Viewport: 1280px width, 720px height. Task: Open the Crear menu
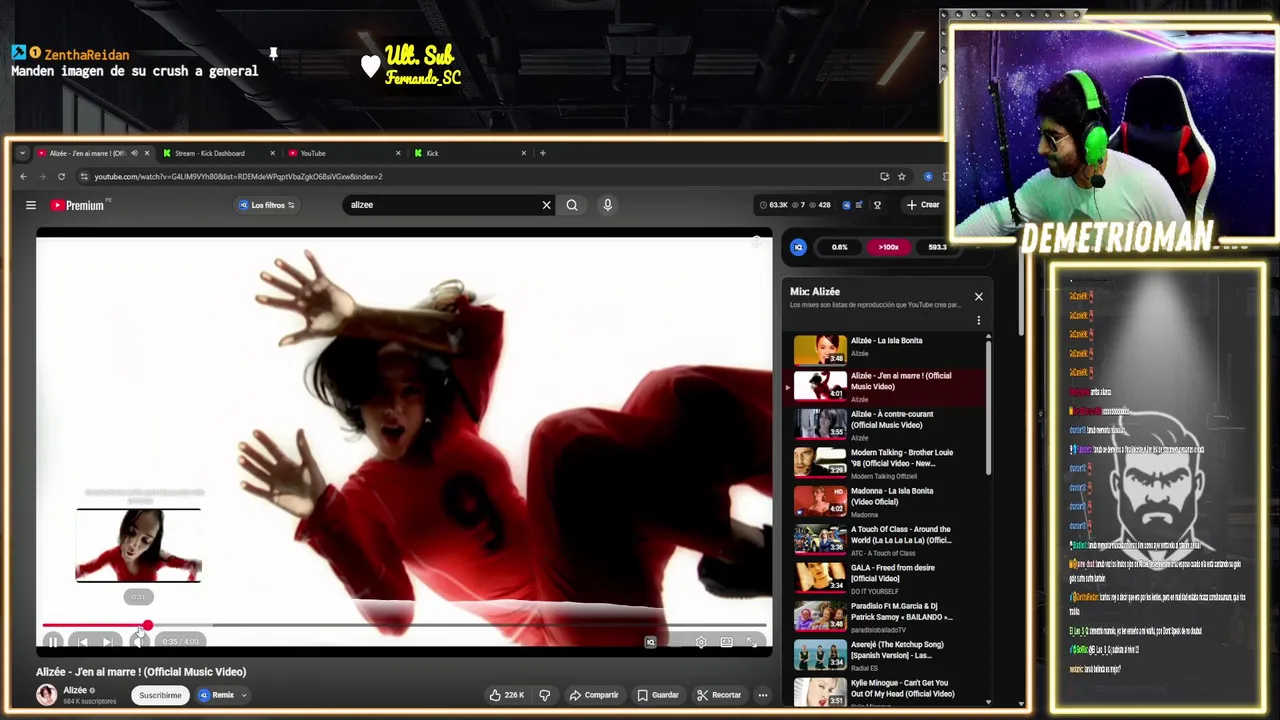[x=923, y=205]
